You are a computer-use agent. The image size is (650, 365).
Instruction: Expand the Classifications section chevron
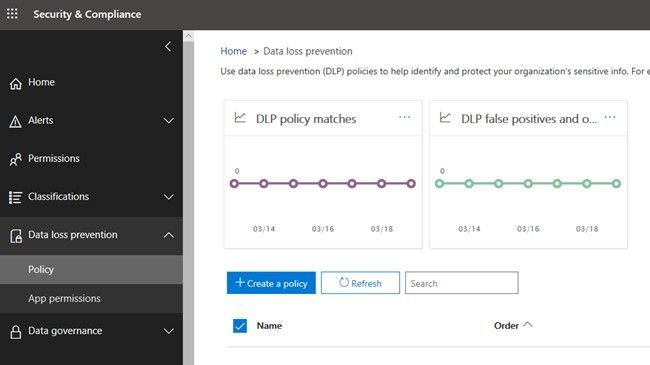coord(168,197)
